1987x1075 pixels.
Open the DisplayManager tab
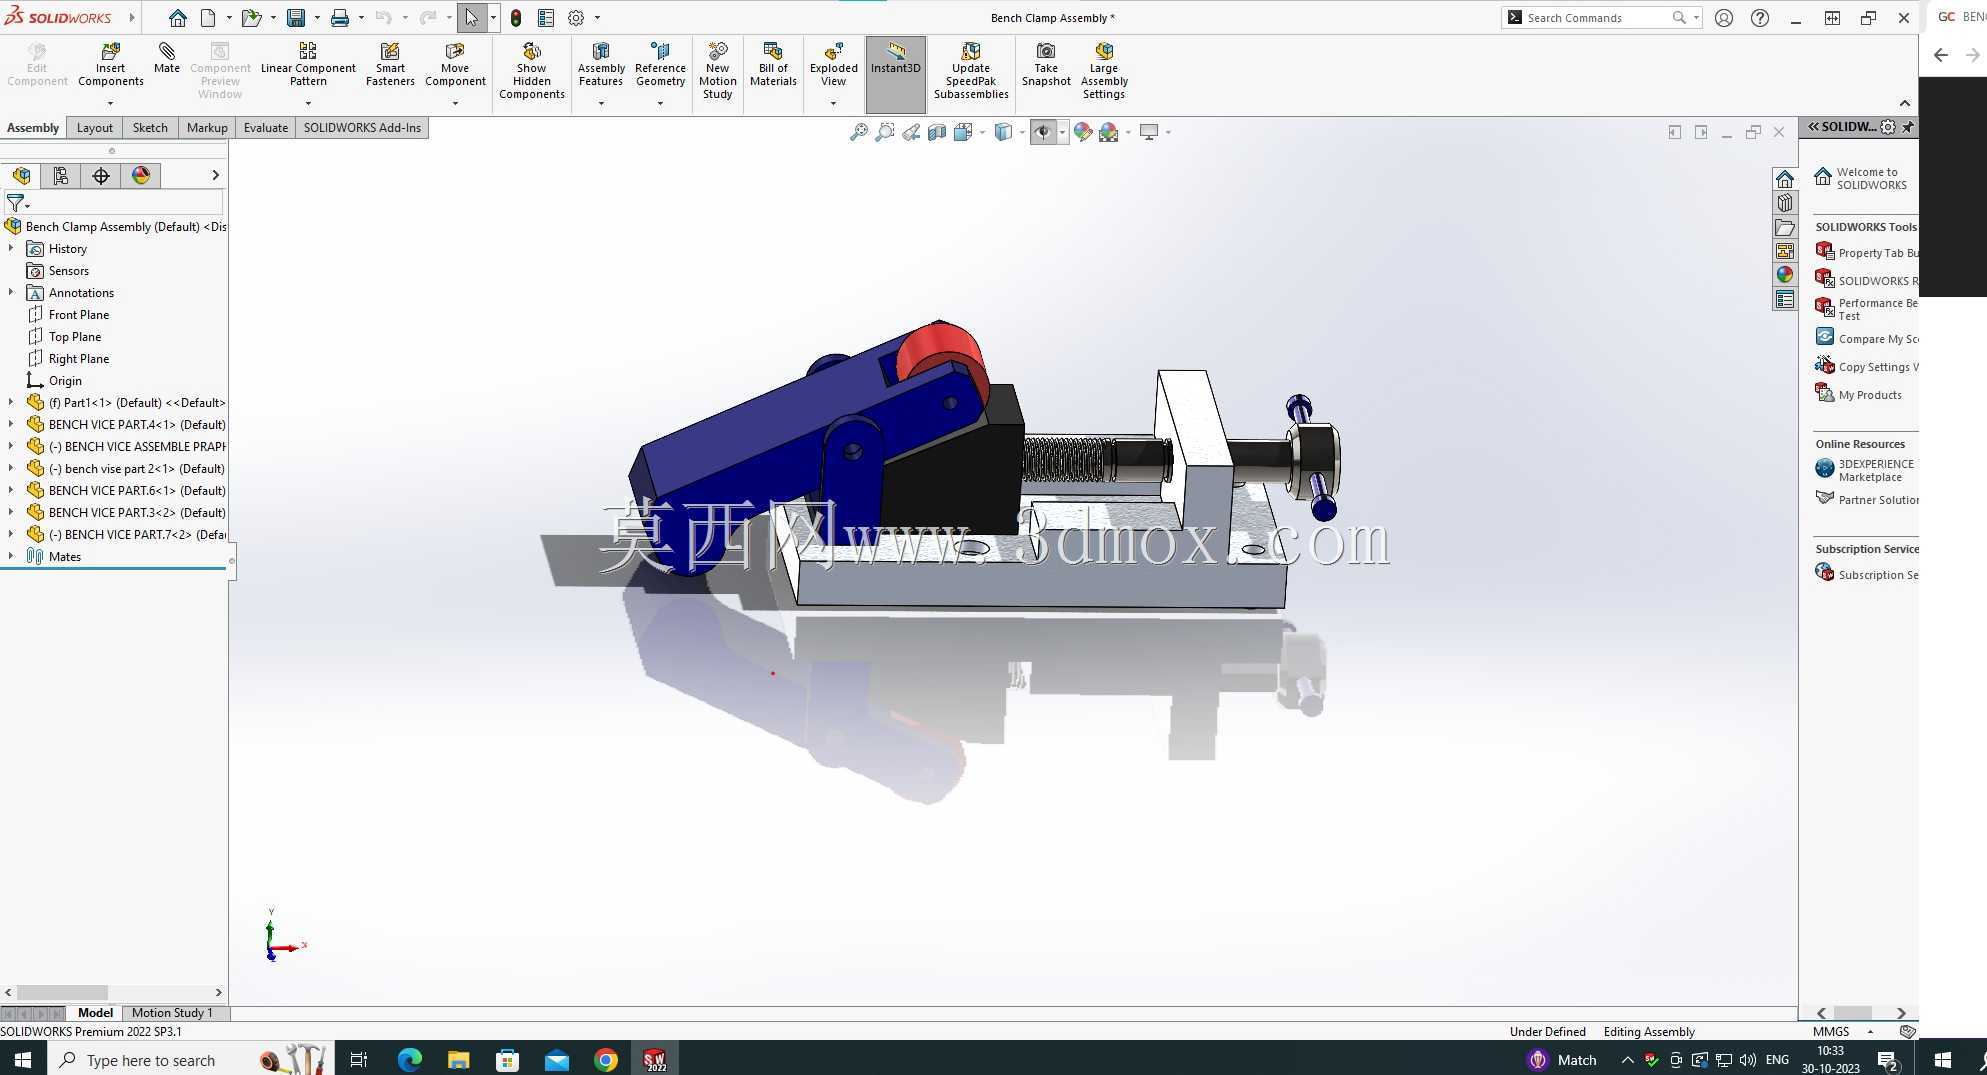(141, 176)
